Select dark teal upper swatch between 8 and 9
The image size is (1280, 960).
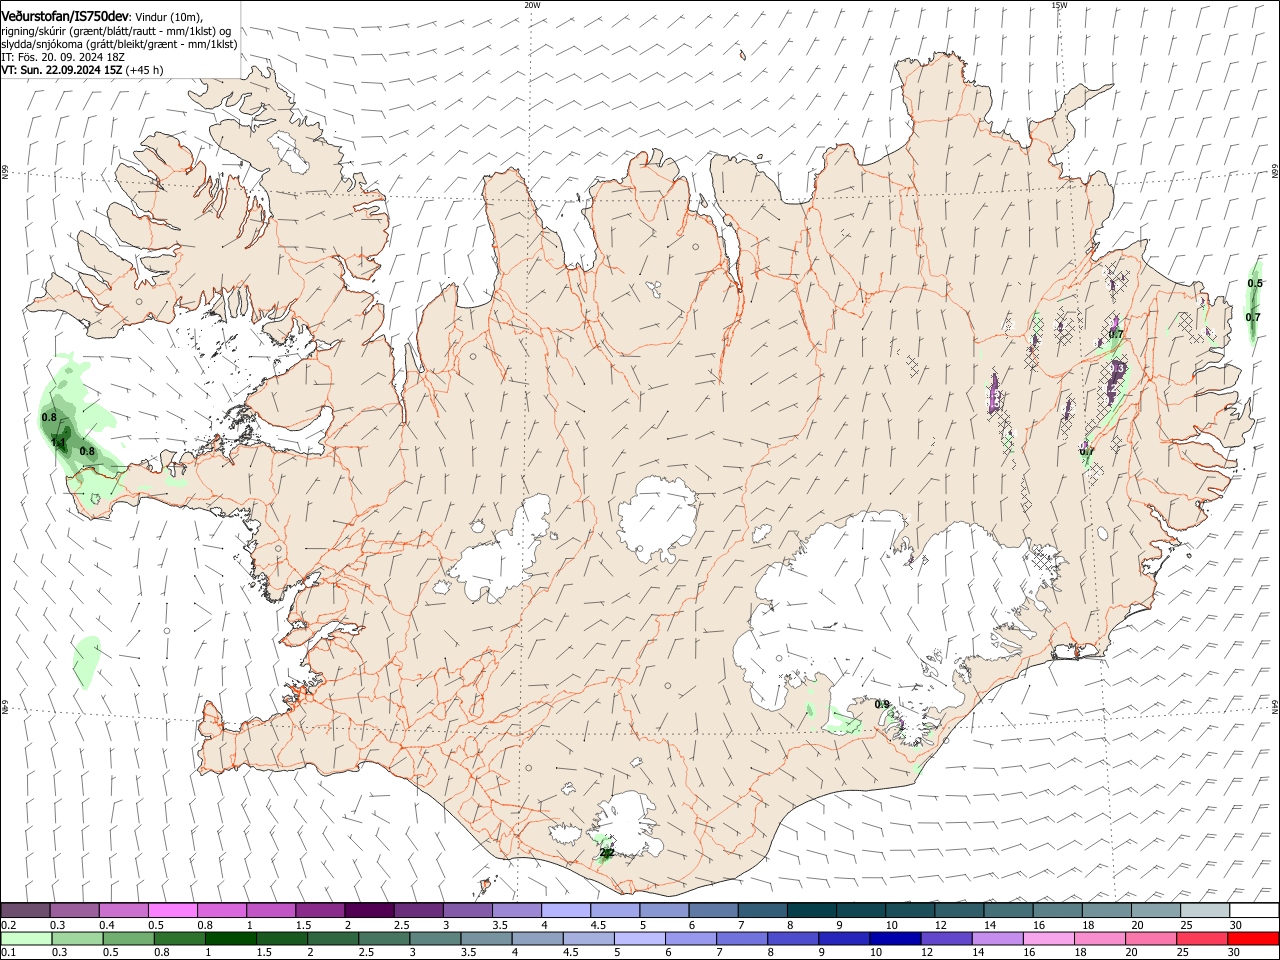812,910
